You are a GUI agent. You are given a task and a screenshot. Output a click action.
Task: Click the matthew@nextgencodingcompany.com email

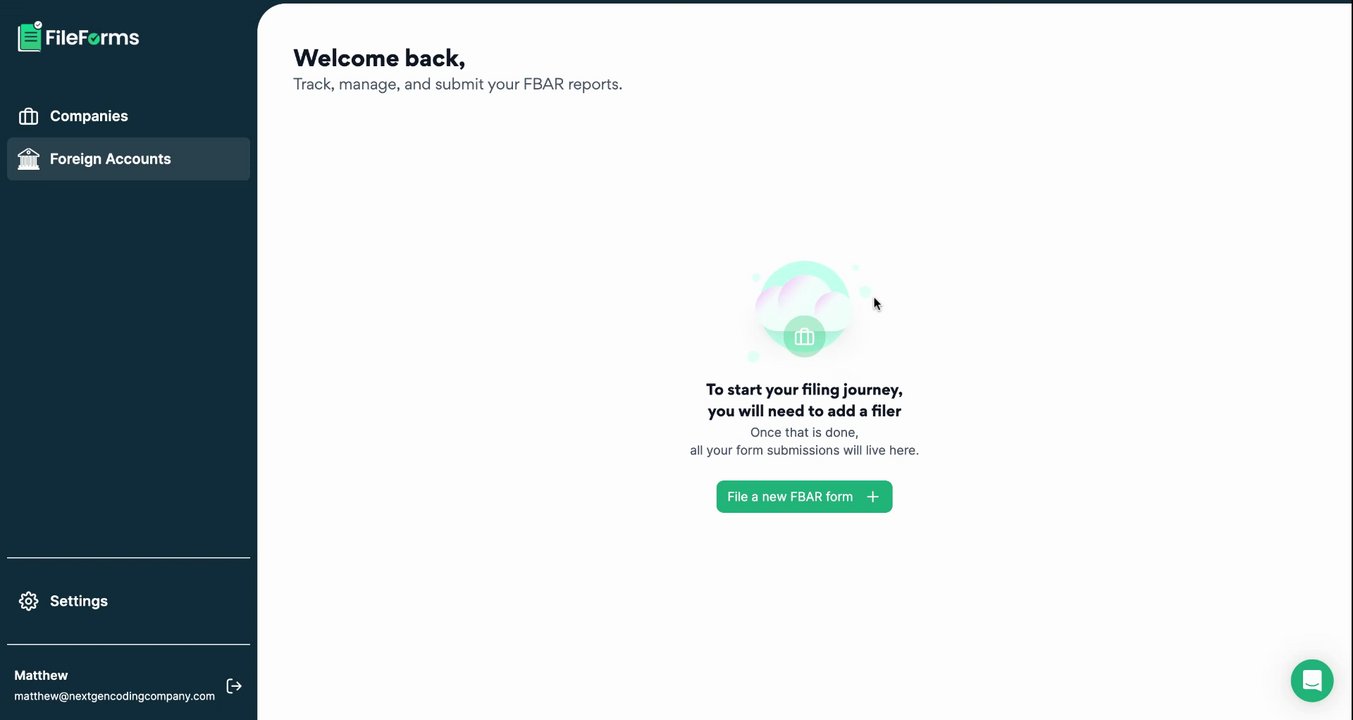[114, 696]
